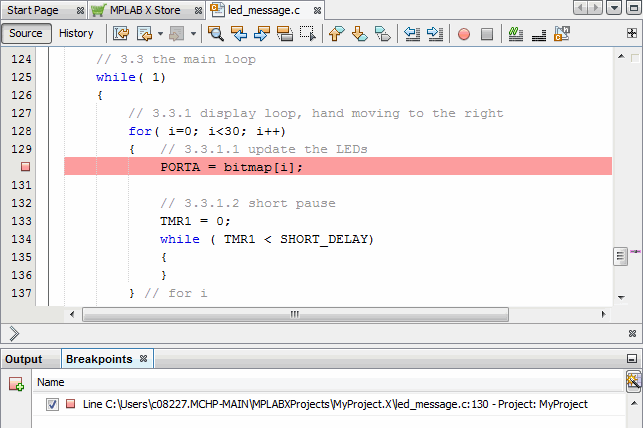The height and width of the screenshot is (428, 643).
Task: Open the document list dropdown arrow
Action: [613, 8]
